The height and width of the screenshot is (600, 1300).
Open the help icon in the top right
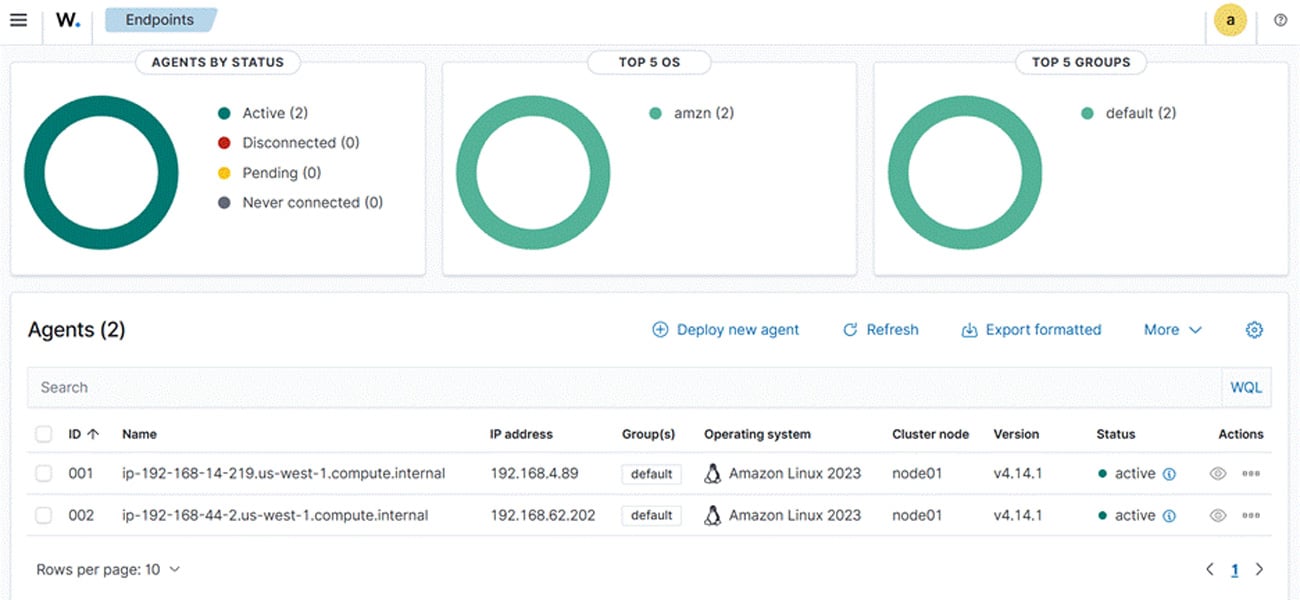(x=1281, y=19)
